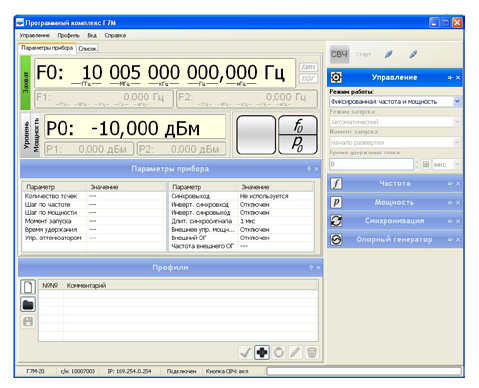This screenshot has width=479, height=388.
Task: Click the status bar progress bar
Action: tap(364, 371)
